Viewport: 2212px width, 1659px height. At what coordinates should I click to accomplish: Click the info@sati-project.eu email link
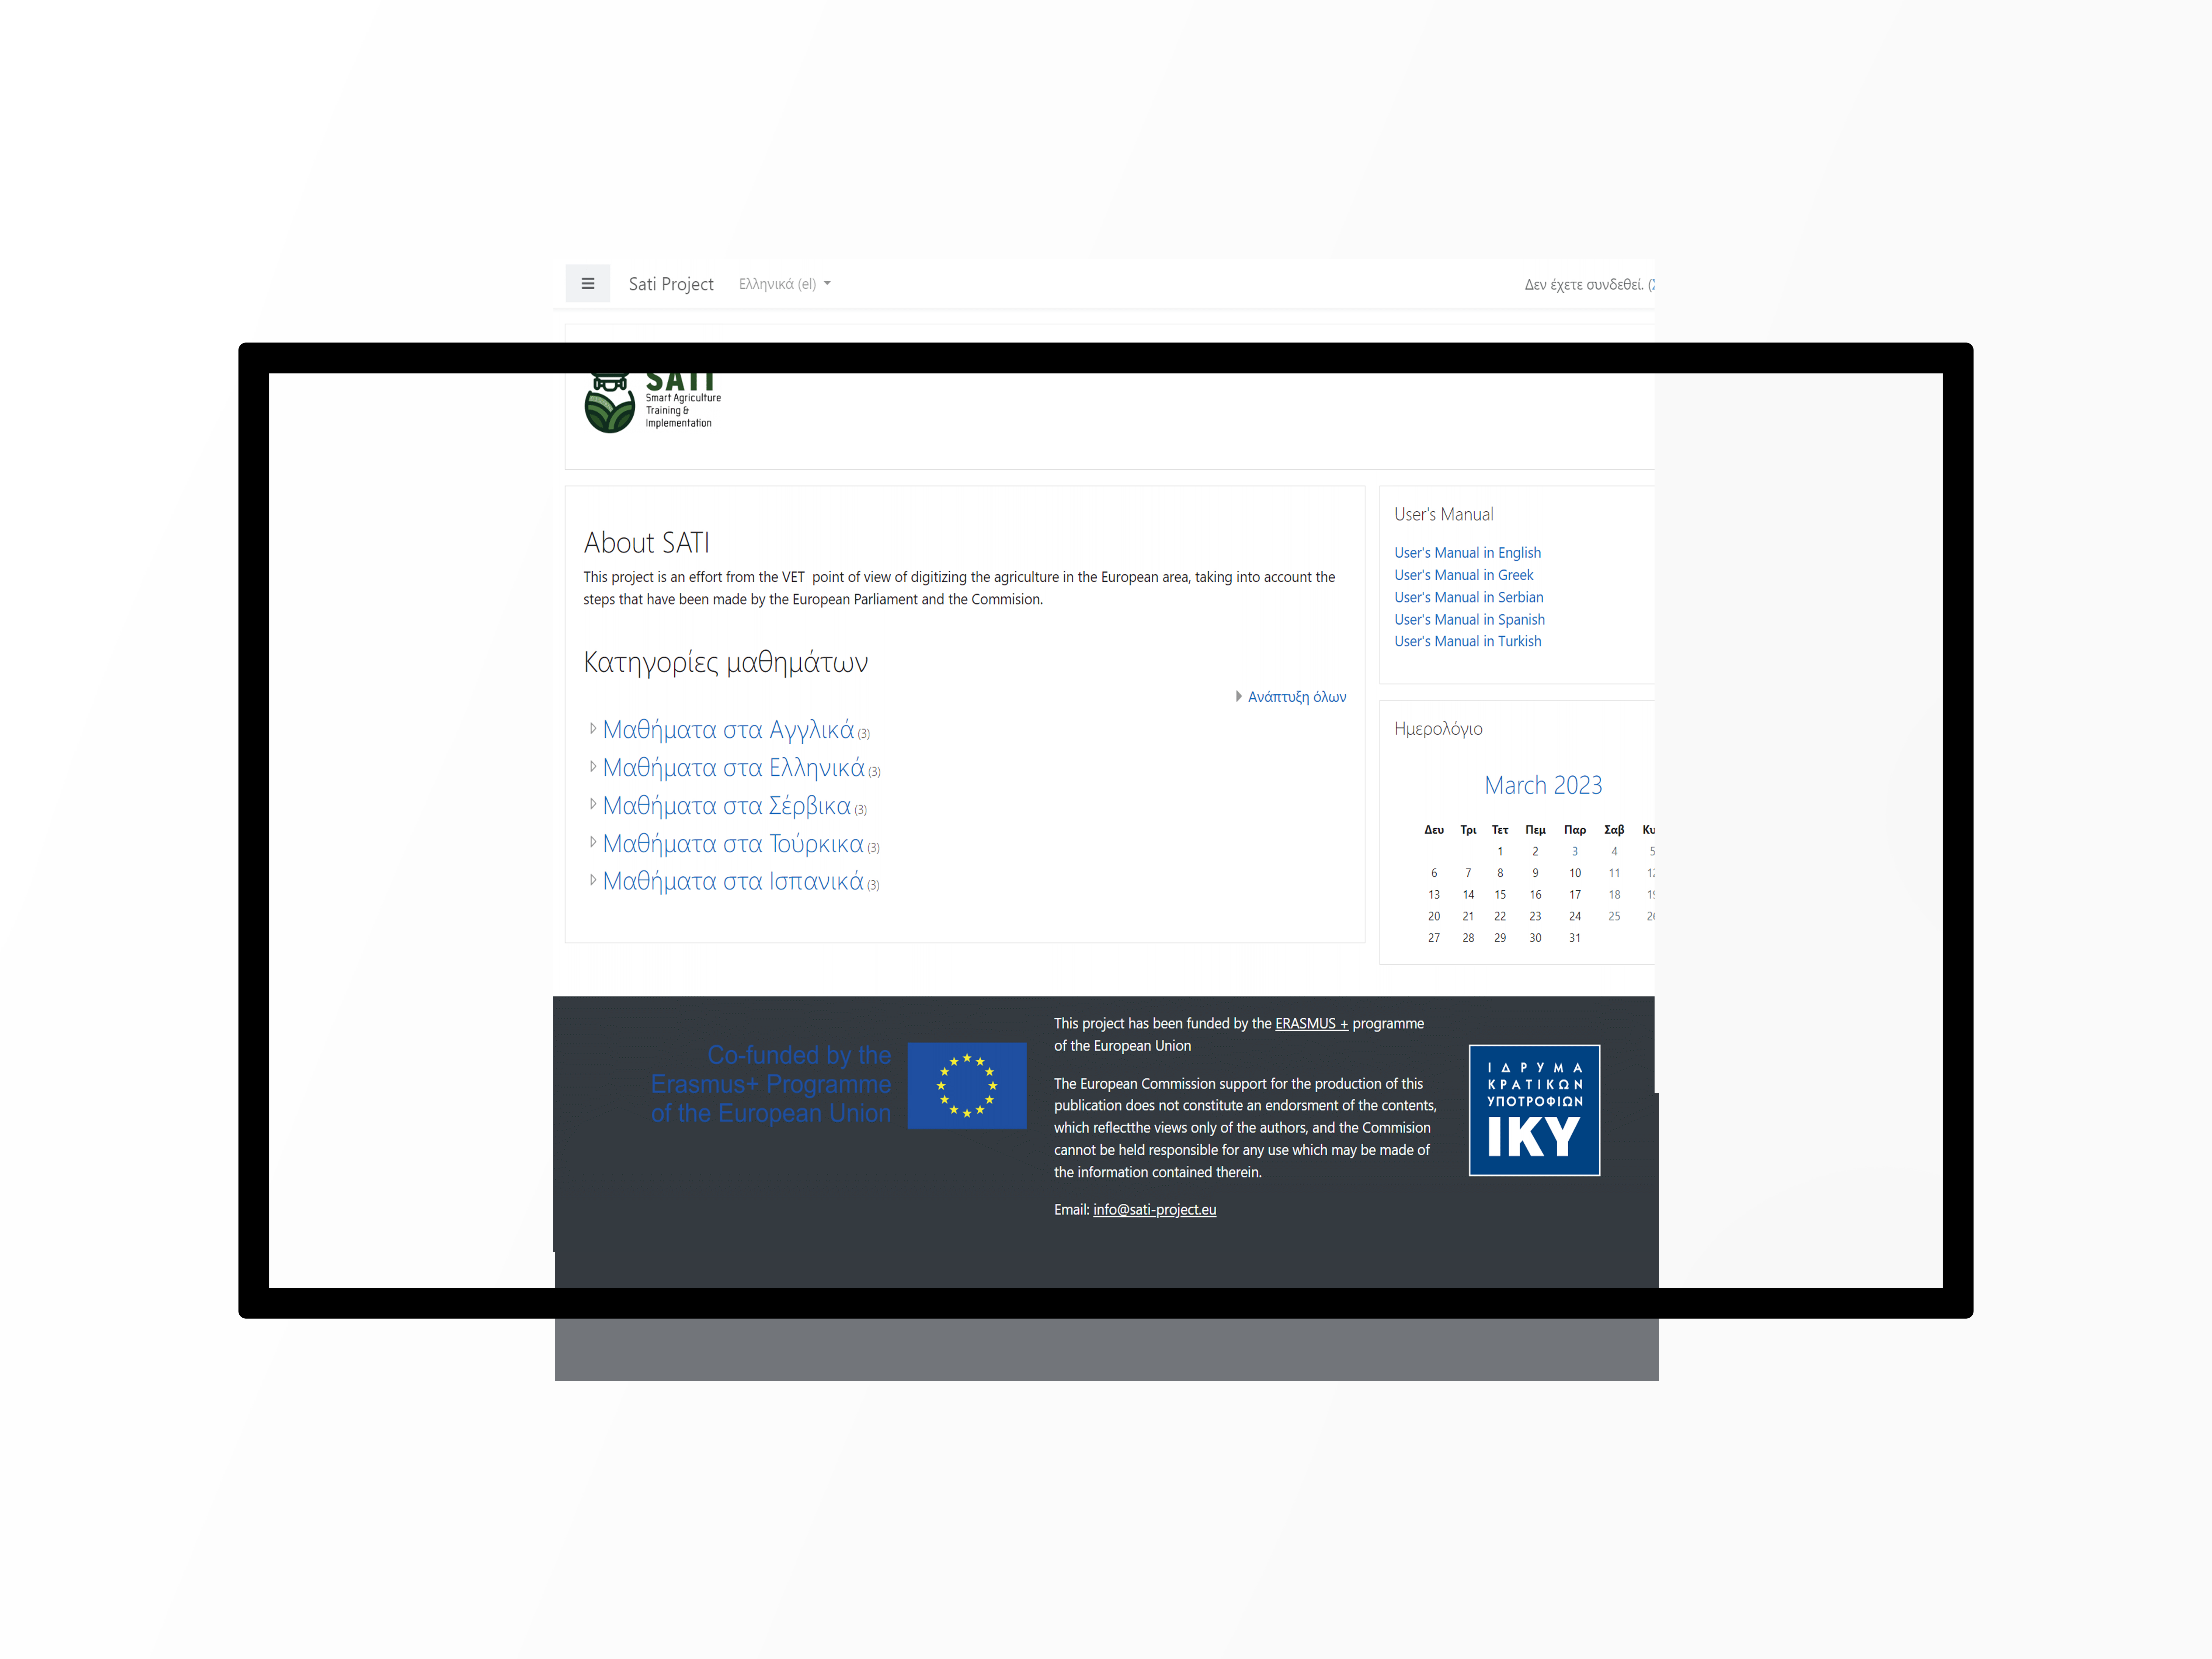(1155, 1208)
